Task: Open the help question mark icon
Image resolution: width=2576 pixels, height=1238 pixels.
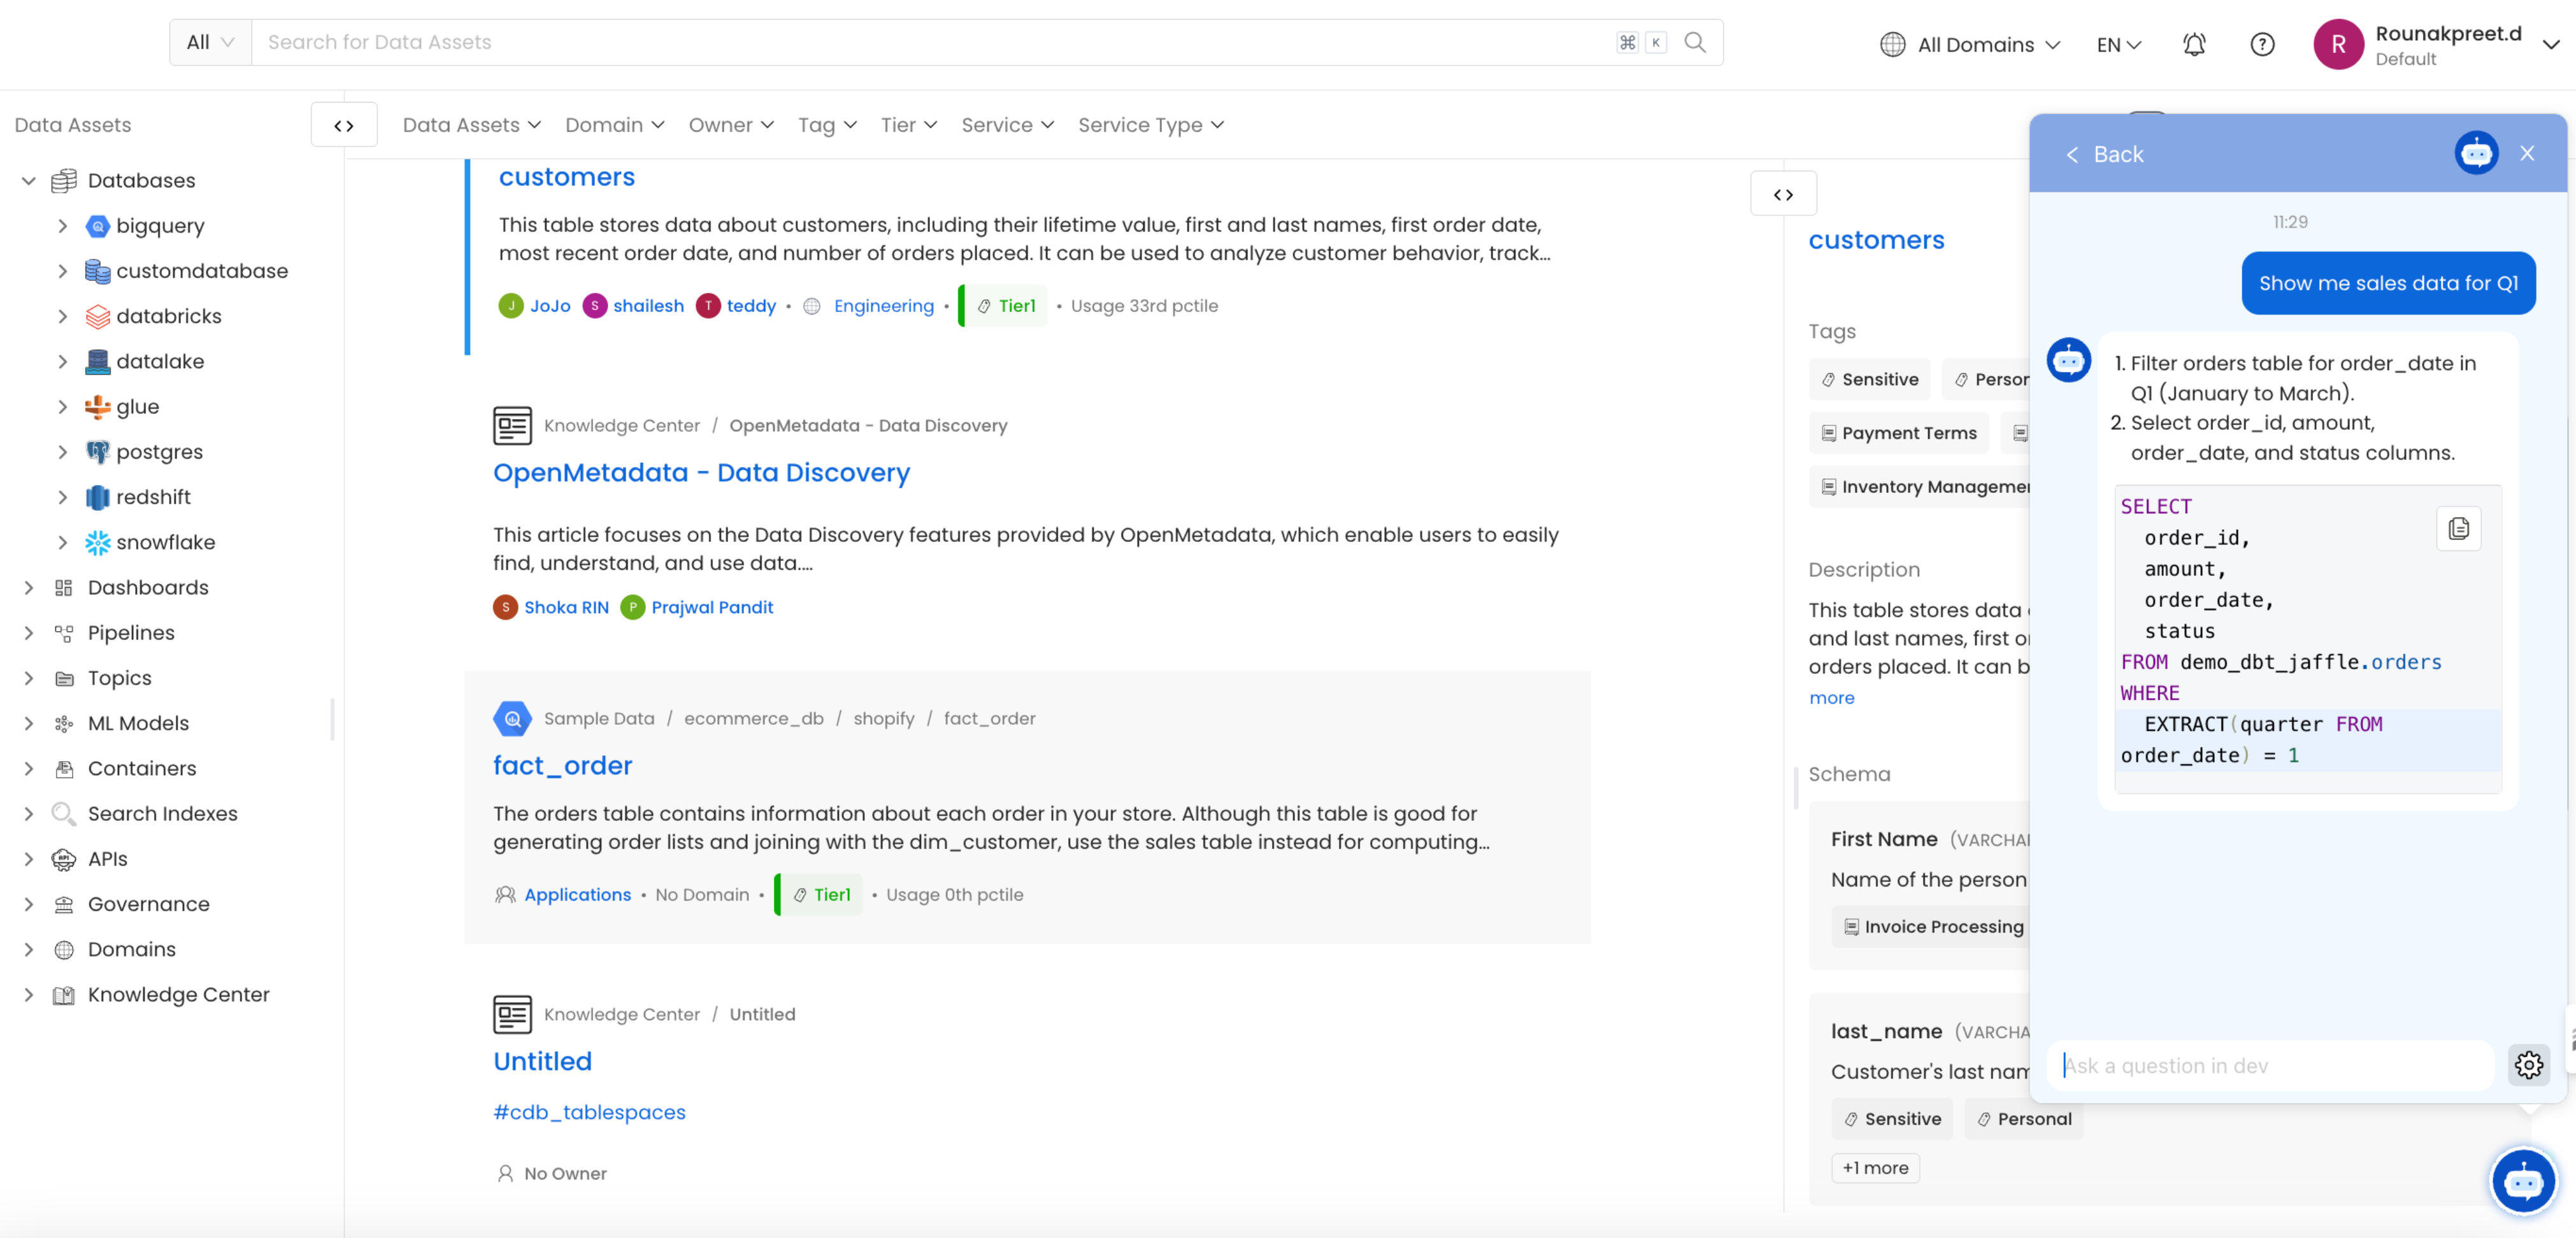Action: [2262, 44]
